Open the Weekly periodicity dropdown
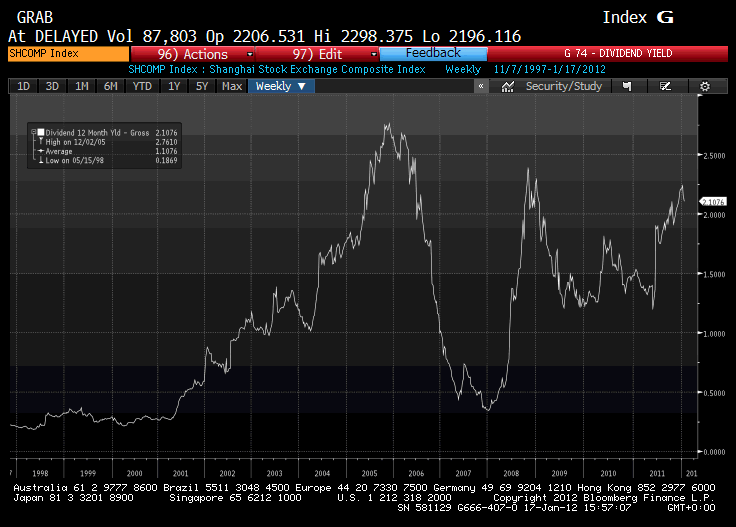 (281, 86)
